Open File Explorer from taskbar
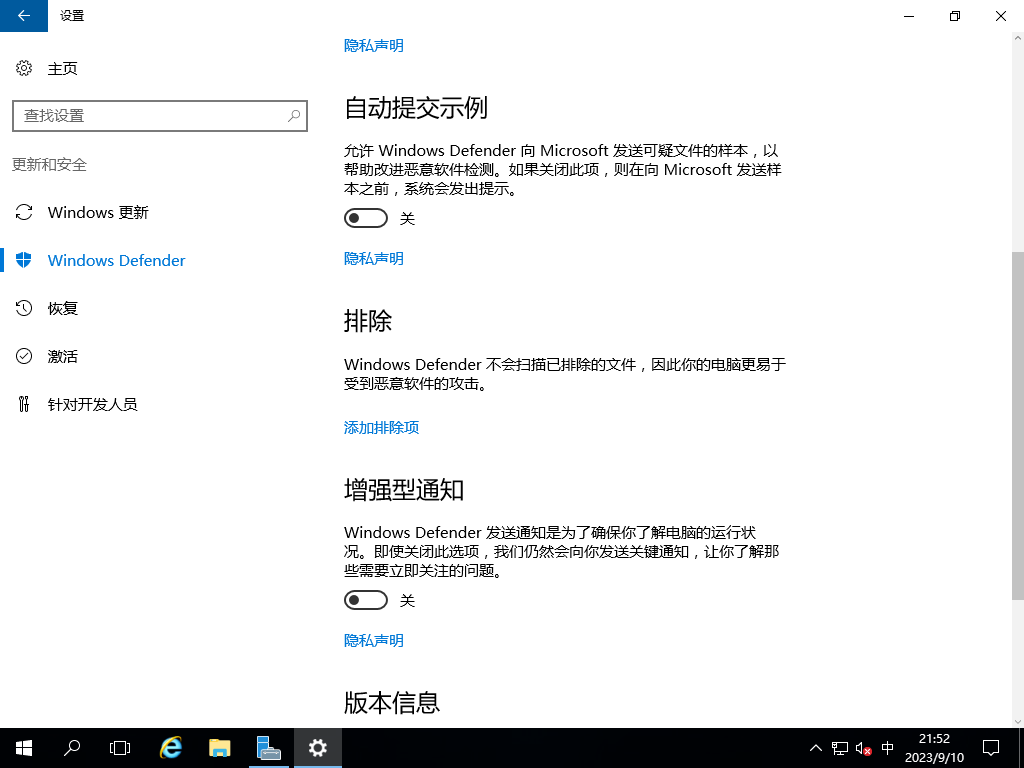1024x768 pixels. [x=219, y=748]
